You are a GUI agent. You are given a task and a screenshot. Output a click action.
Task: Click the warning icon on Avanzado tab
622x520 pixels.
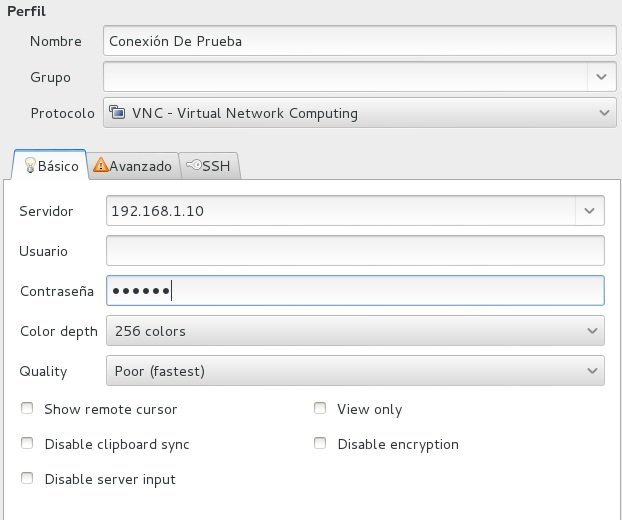100,166
